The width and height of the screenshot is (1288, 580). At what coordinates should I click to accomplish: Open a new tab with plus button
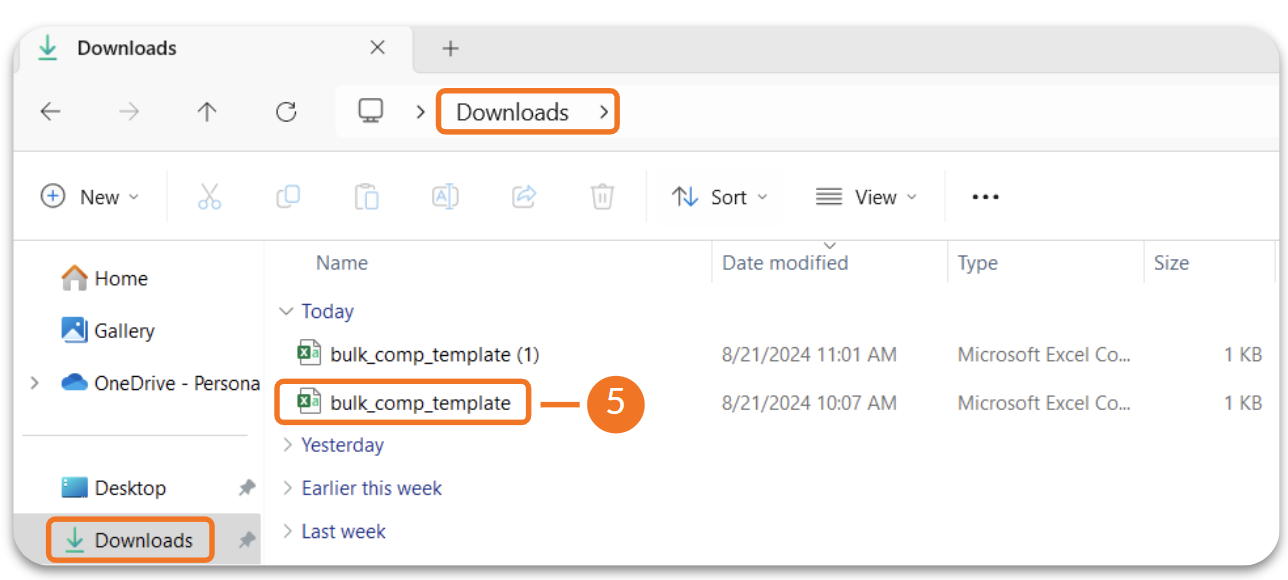pyautogui.click(x=450, y=48)
